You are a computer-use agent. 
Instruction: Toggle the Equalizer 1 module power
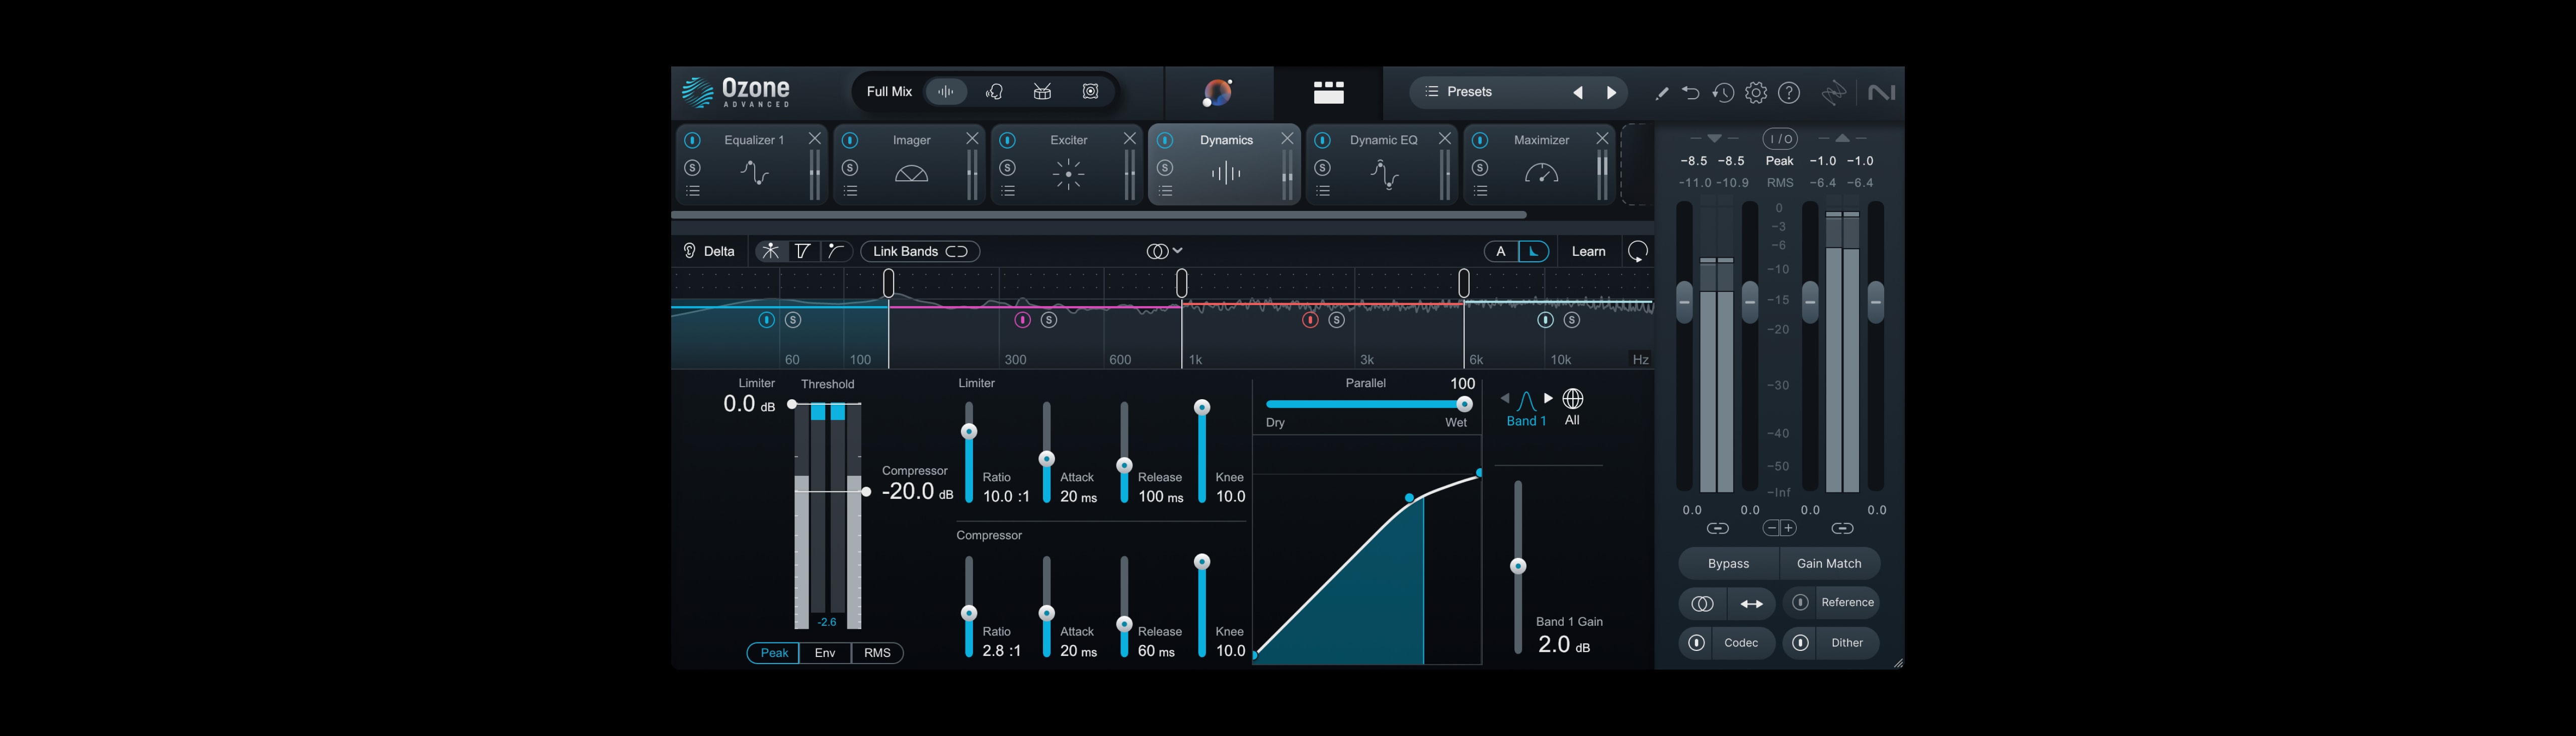coord(692,140)
